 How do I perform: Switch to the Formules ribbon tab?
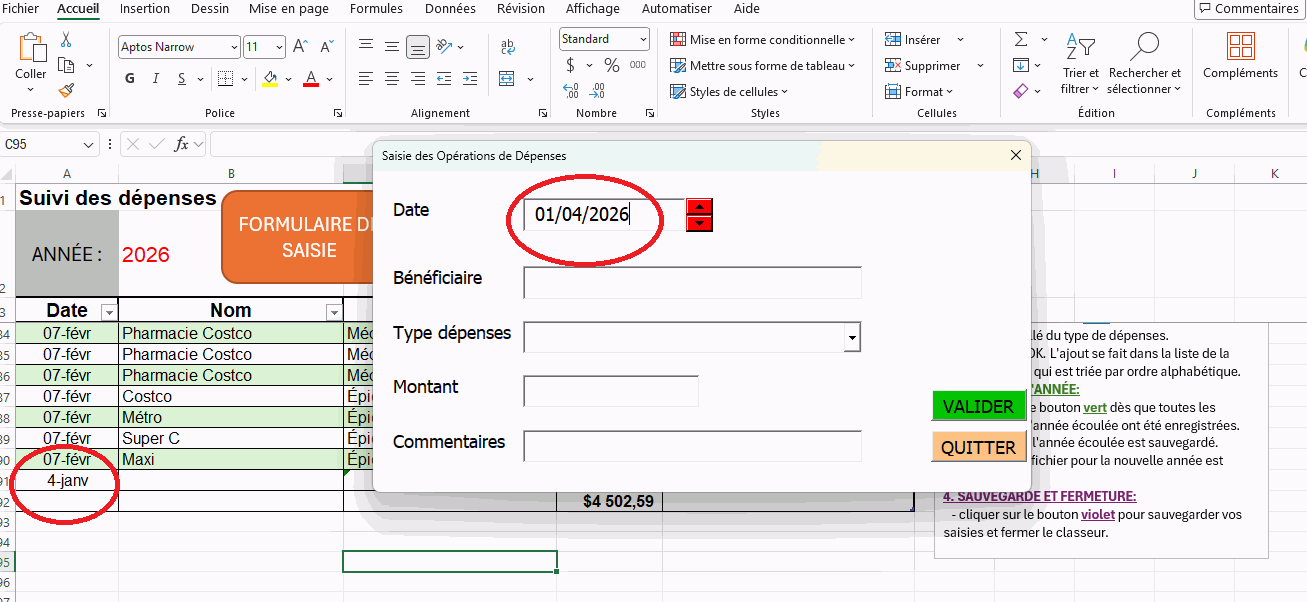(x=377, y=9)
